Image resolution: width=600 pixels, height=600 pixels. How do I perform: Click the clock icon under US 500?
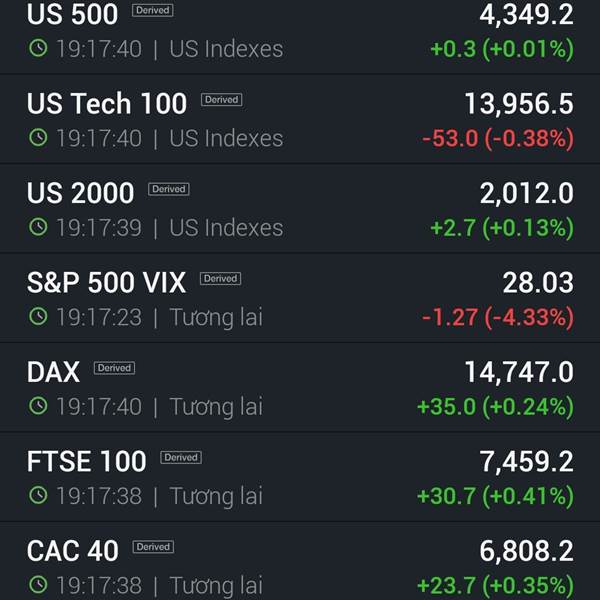(x=38, y=48)
